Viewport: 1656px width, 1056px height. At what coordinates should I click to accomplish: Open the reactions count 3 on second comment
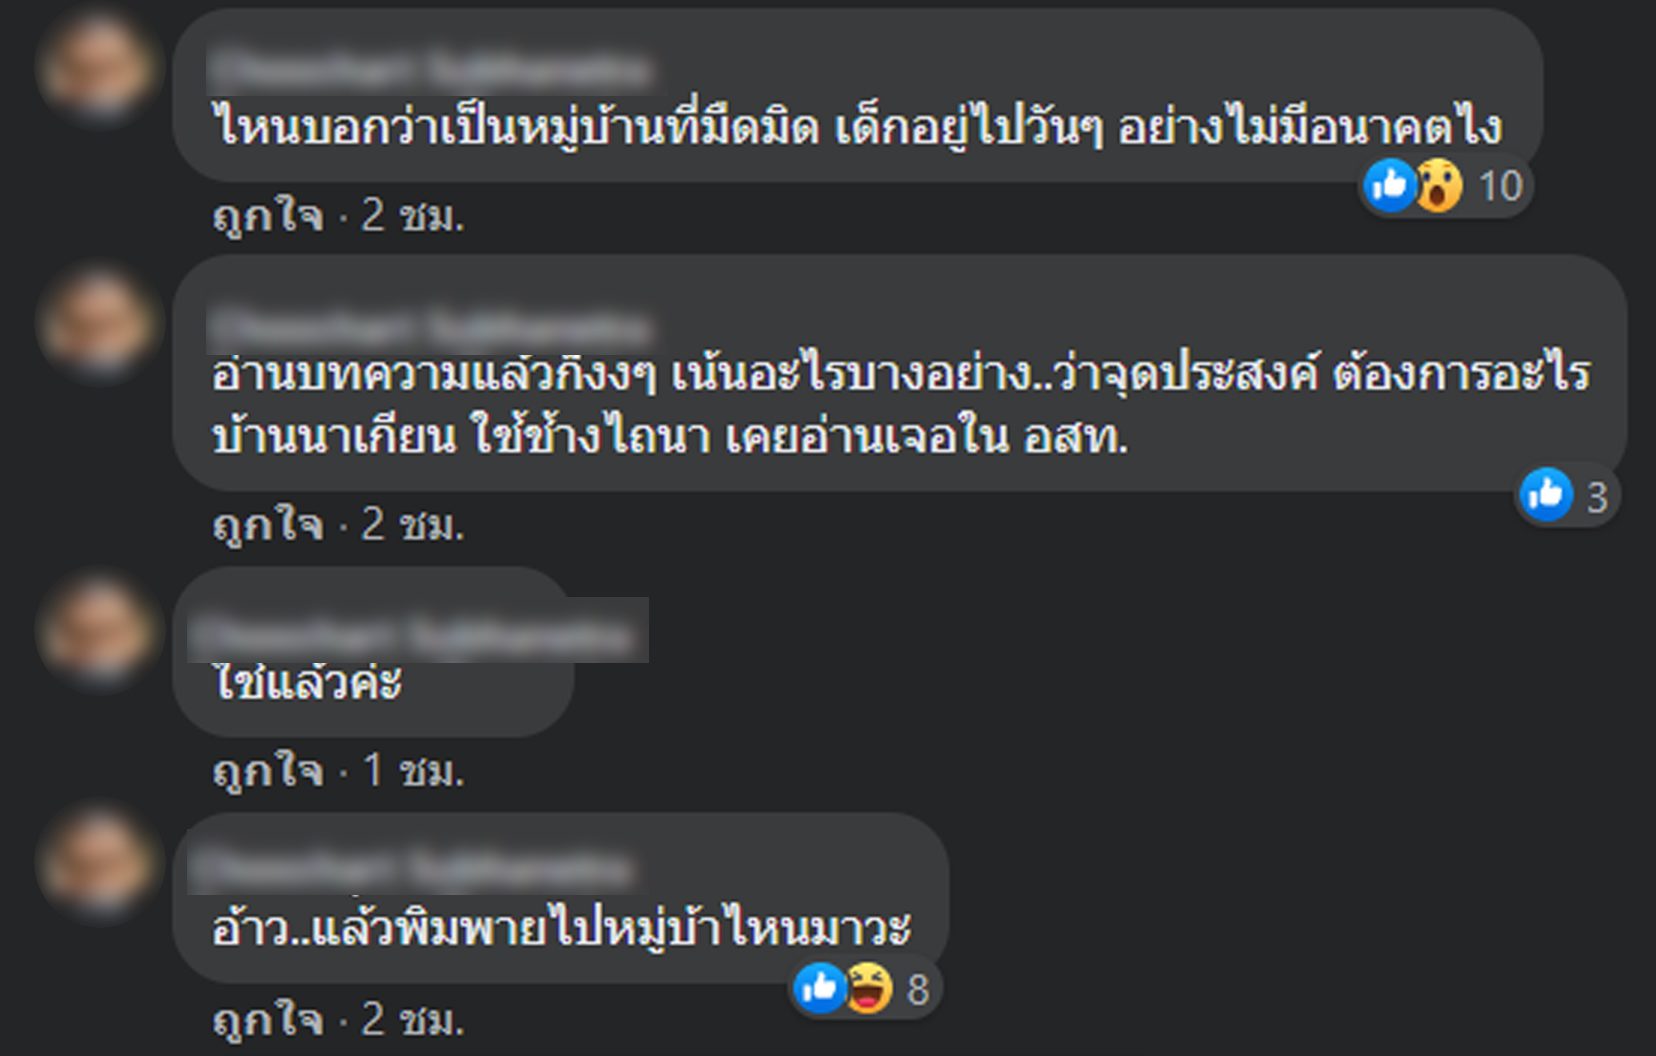point(1597,496)
